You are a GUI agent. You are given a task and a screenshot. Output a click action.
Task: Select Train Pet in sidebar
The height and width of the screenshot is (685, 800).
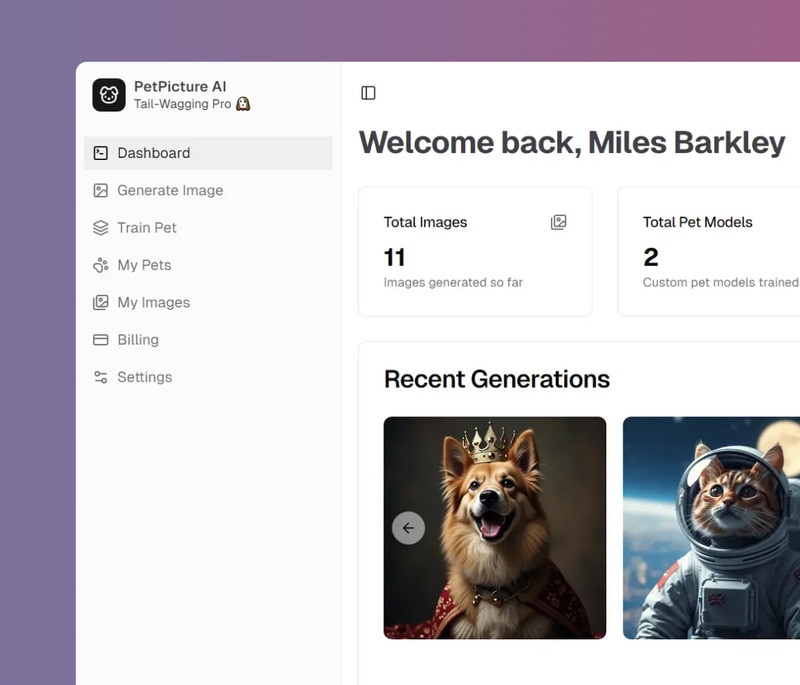147,228
